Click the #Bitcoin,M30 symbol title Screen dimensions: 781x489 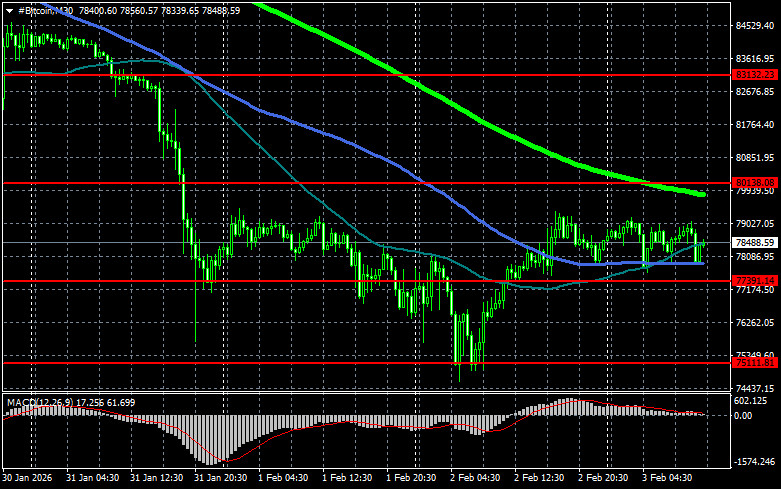45,10
